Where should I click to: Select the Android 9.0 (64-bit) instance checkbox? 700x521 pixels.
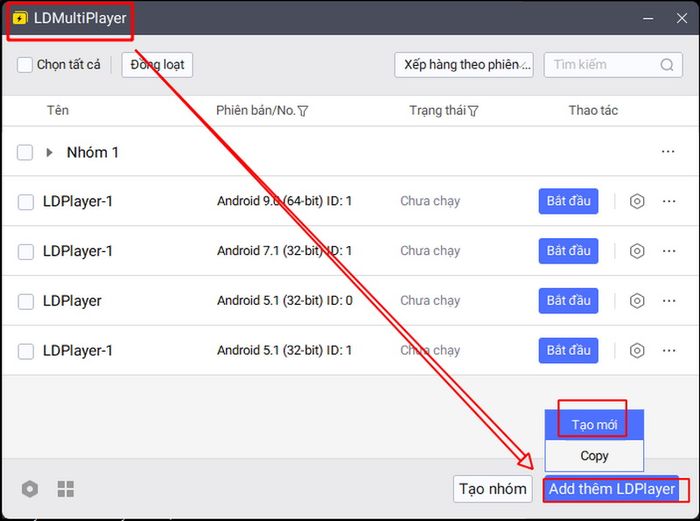[25, 202]
